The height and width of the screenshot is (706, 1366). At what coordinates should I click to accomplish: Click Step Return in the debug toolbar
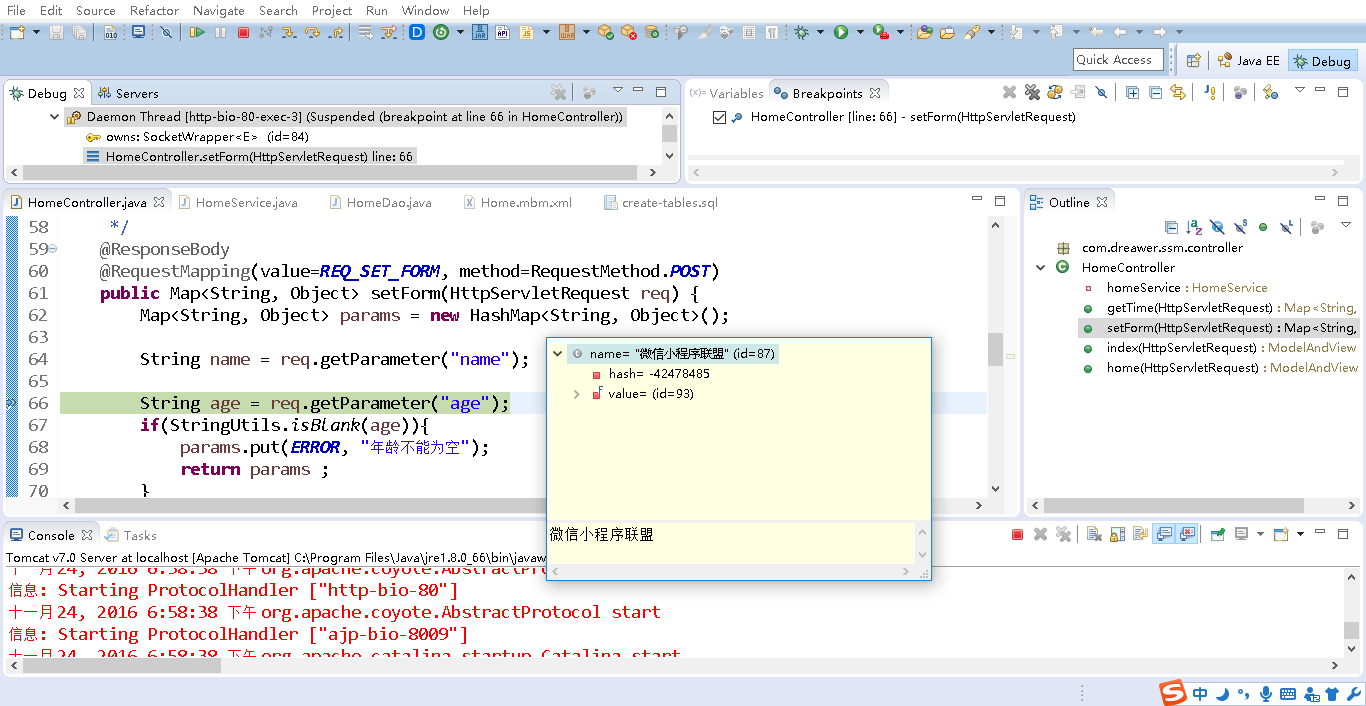[335, 32]
